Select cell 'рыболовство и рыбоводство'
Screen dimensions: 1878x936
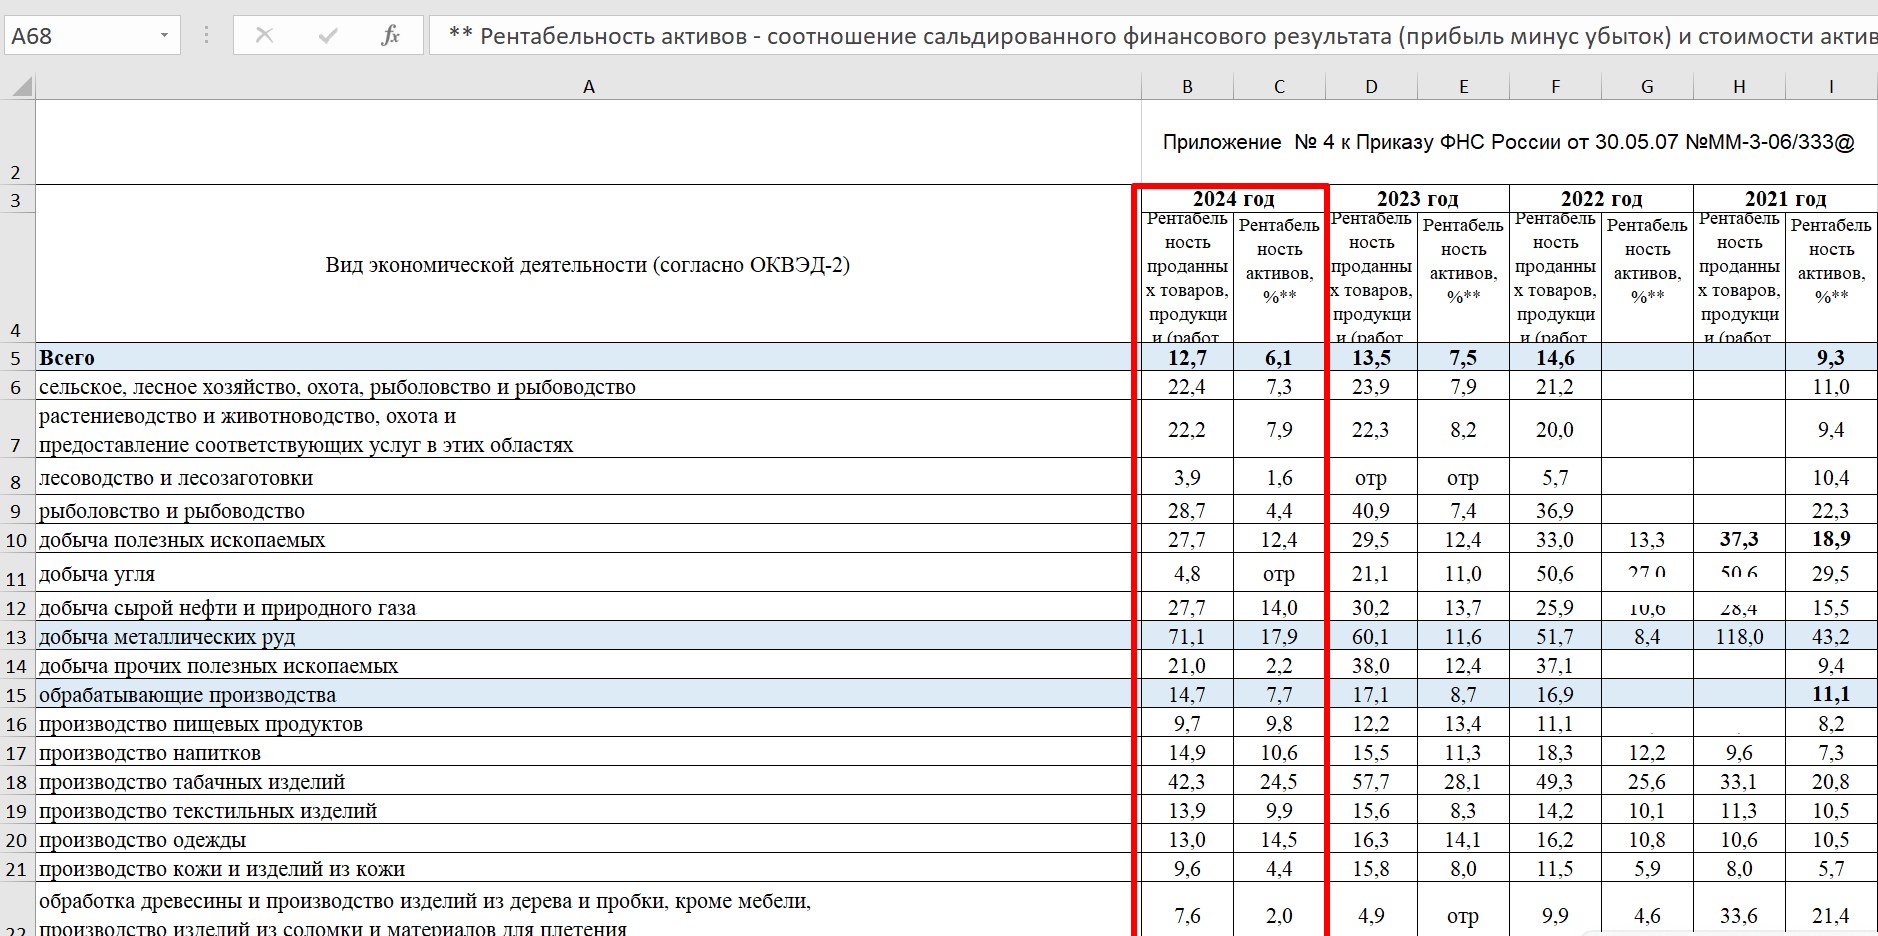tap(588, 510)
